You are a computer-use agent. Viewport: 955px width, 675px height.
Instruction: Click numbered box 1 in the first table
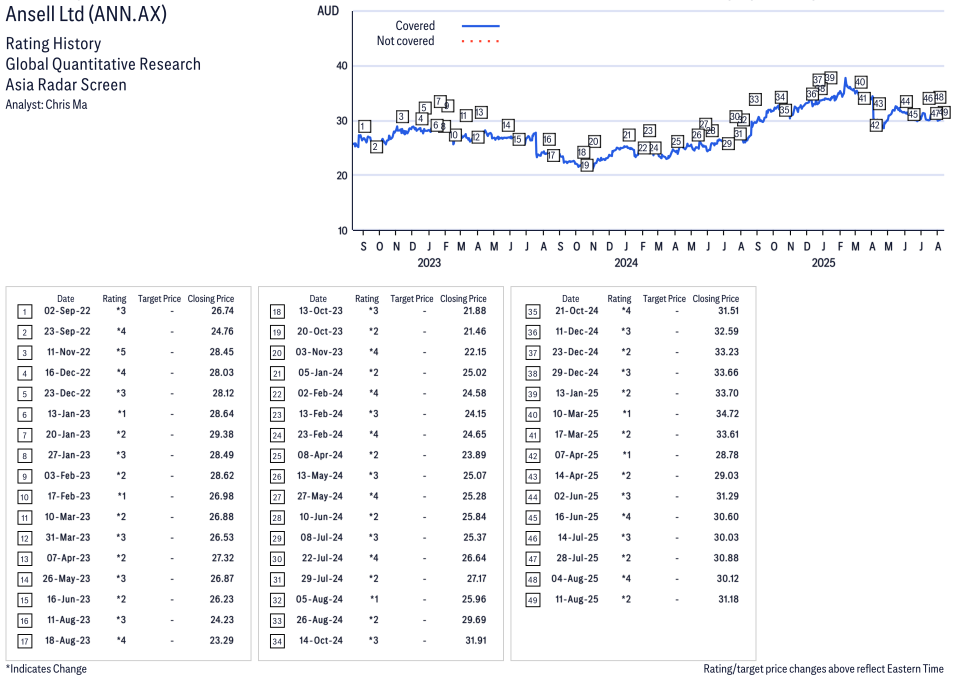point(24,312)
